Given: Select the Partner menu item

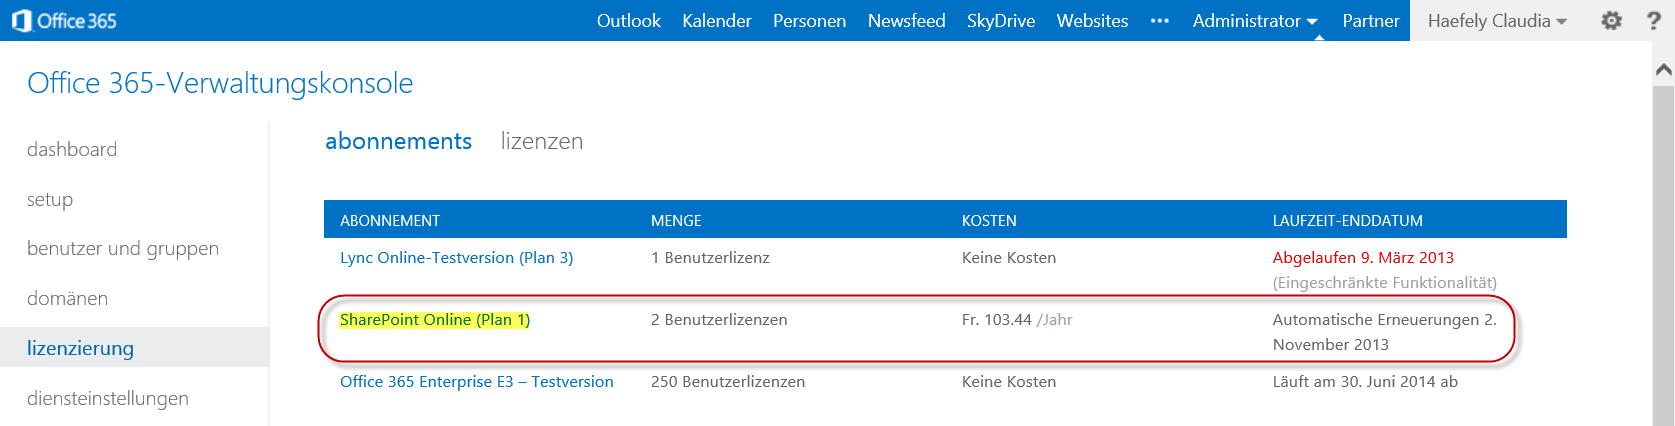Looking at the screenshot, I should tap(1371, 20).
